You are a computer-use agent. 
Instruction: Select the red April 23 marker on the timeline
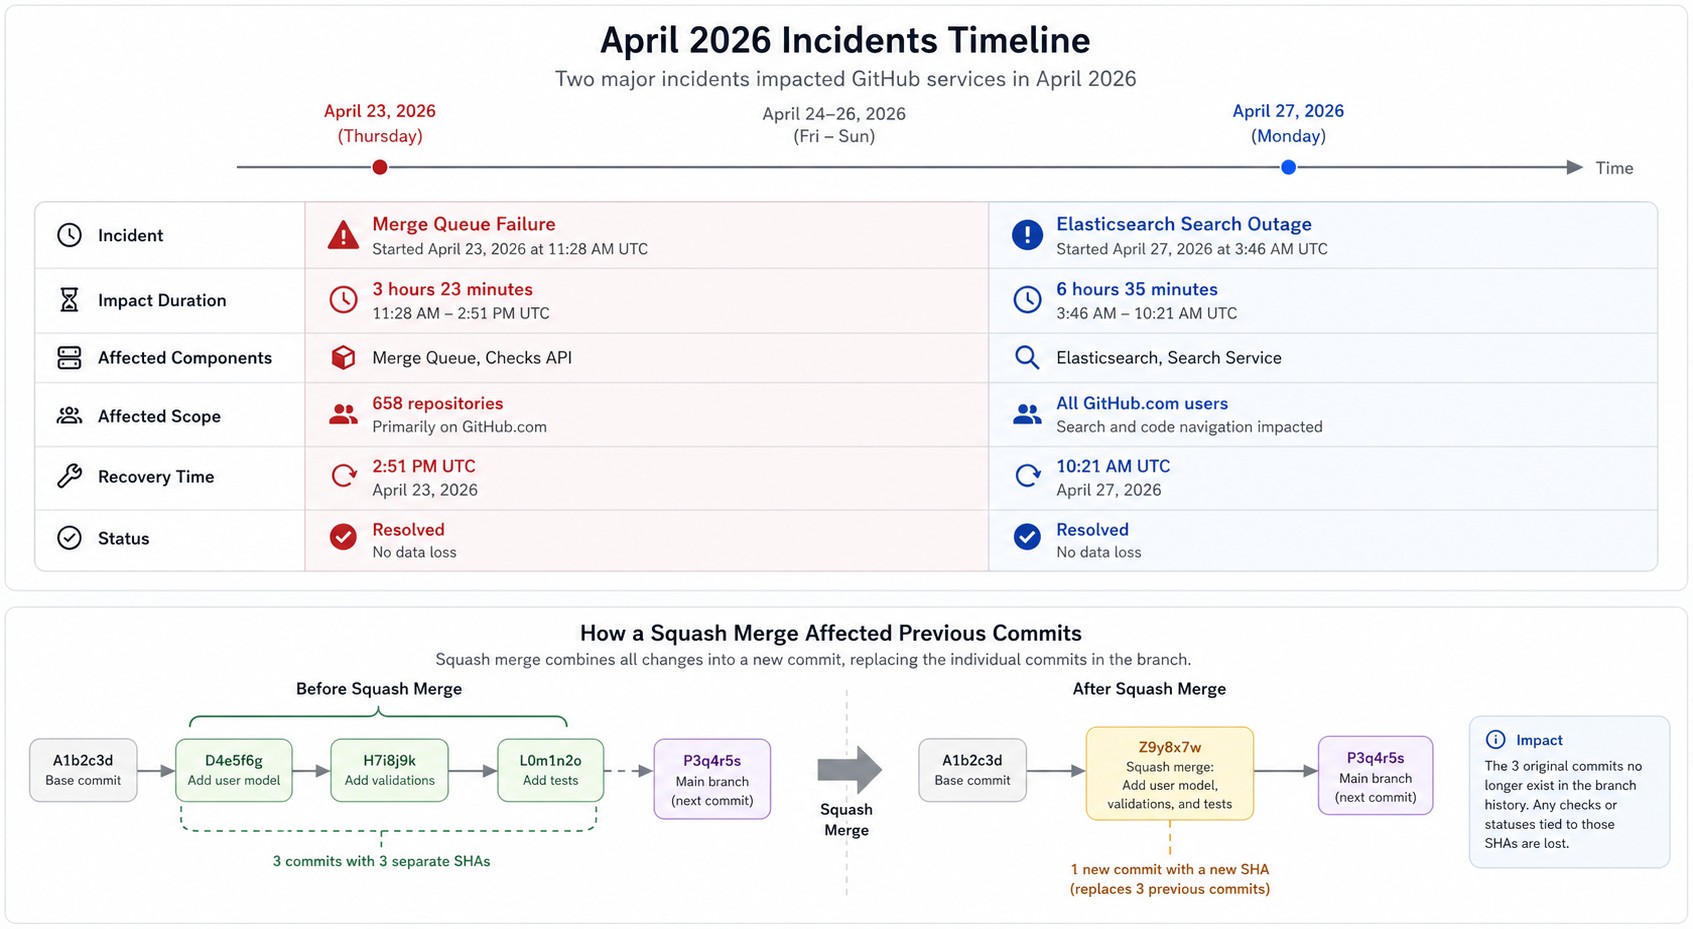380,168
